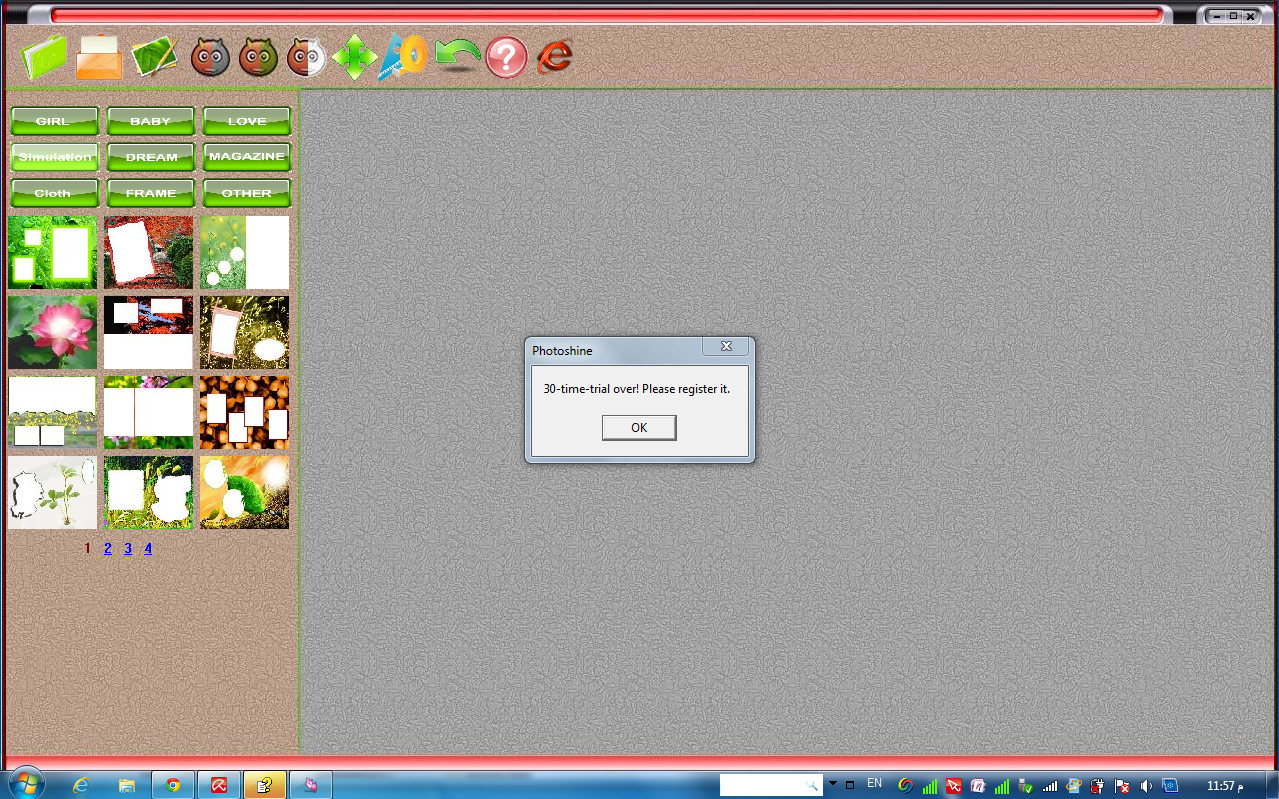Click the green half-face effect icon
1279x799 pixels.
pyautogui.click(x=258, y=58)
